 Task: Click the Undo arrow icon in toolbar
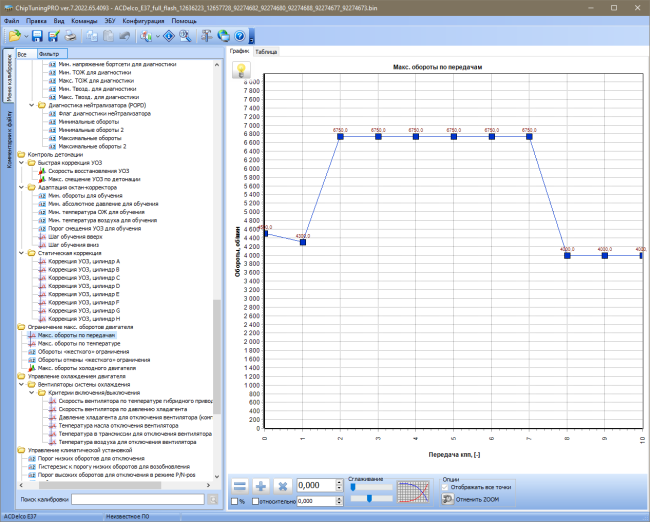pyautogui.click(x=124, y=36)
